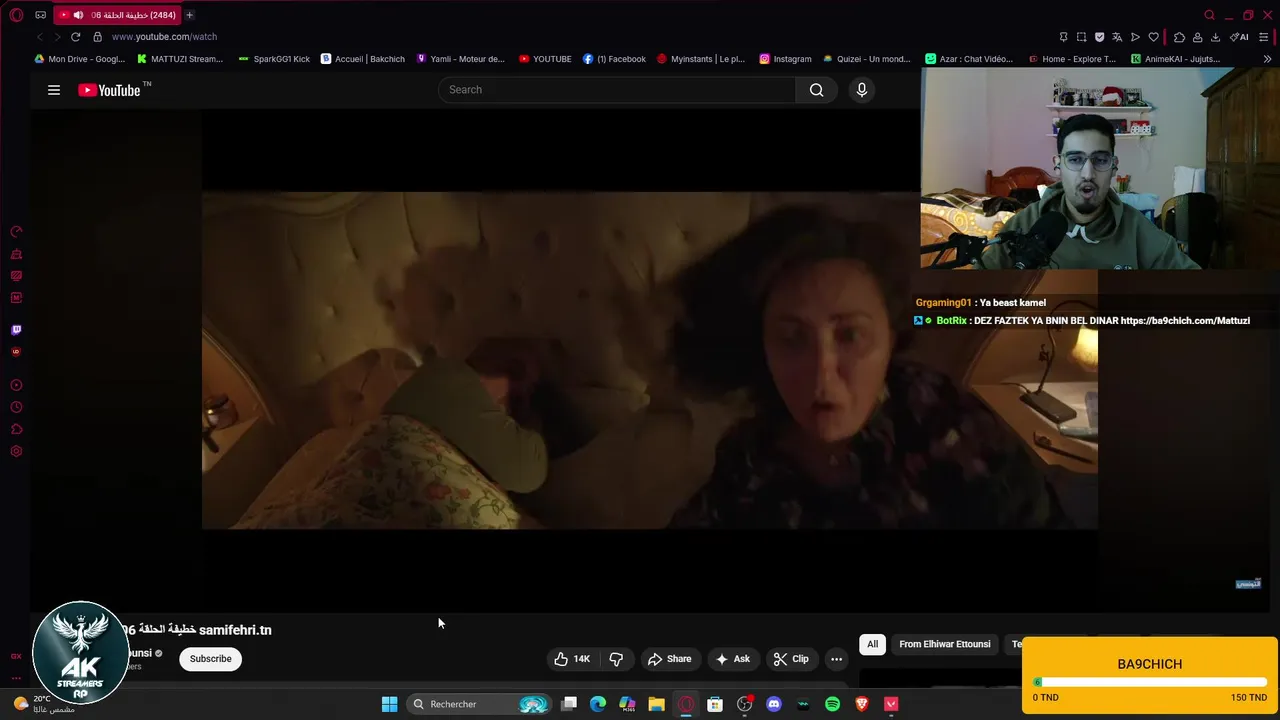Image resolution: width=1280 pixels, height=720 pixels.
Task: Open the Myinstants bookmark
Action: coord(700,59)
